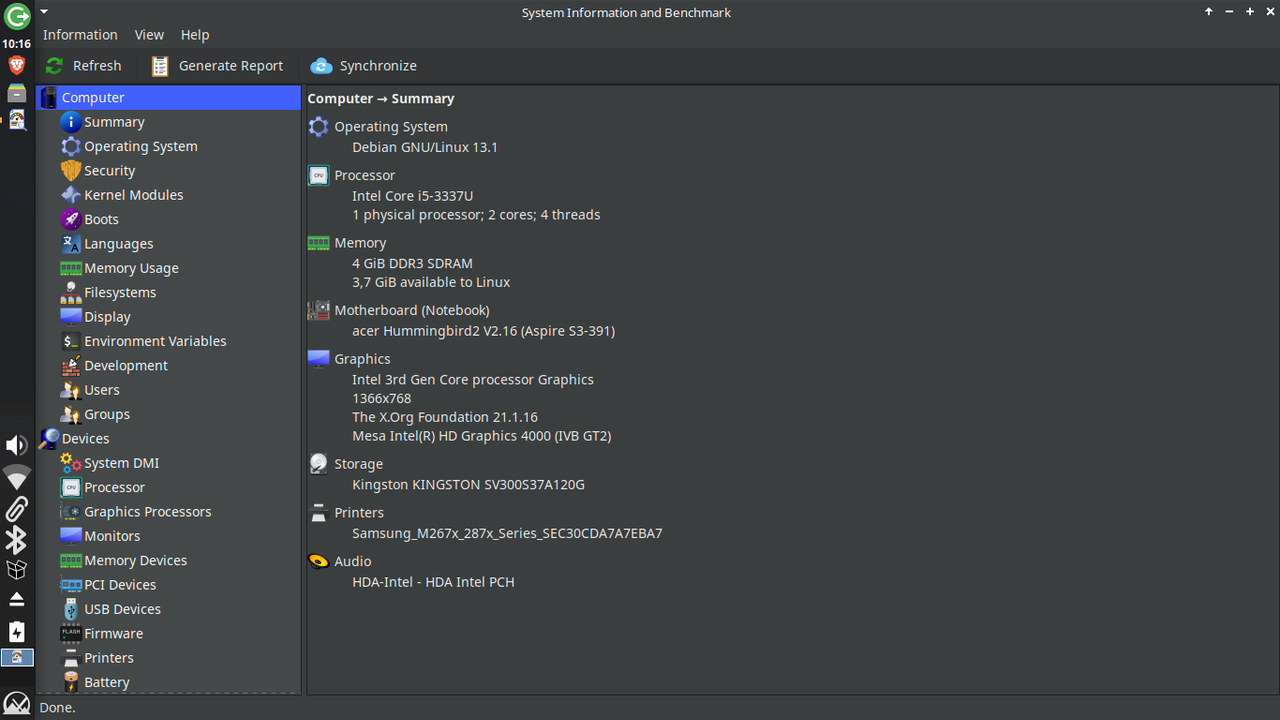
Task: Open the Information menu
Action: click(80, 34)
